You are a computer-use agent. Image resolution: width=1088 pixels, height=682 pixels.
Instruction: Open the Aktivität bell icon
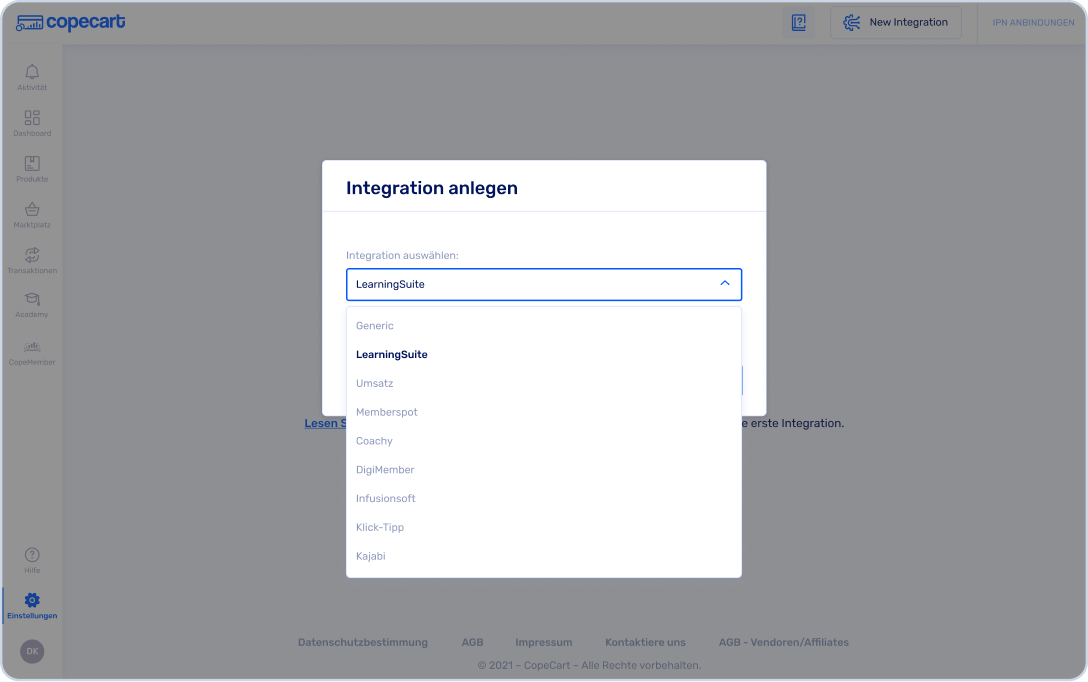pyautogui.click(x=32, y=72)
